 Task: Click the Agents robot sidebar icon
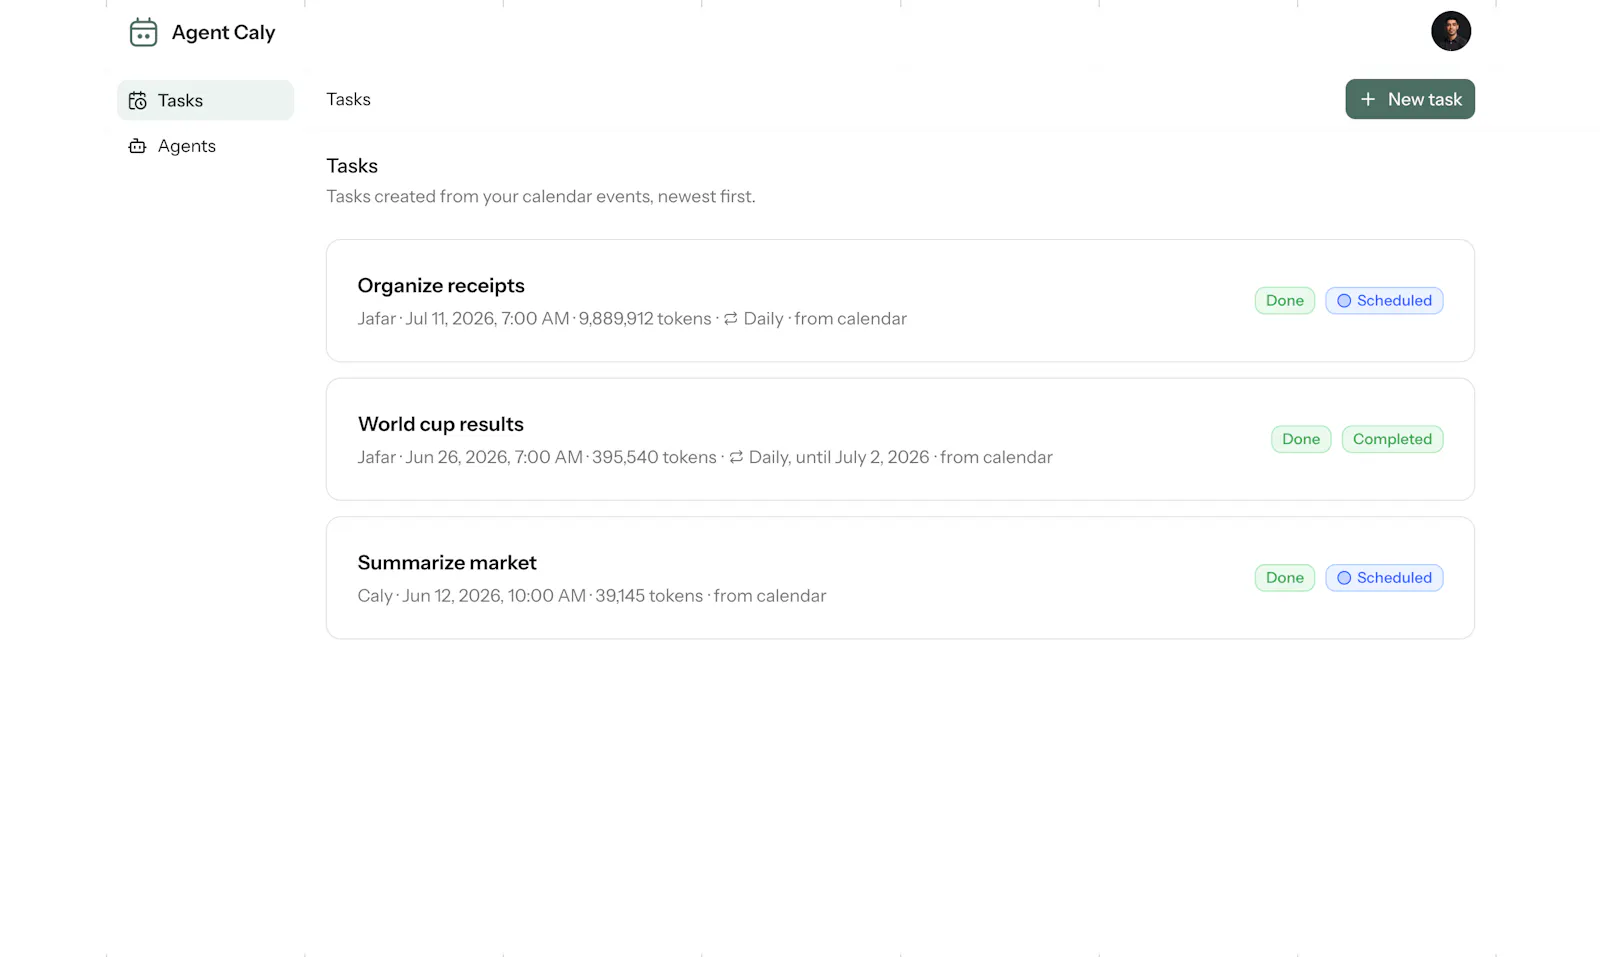pos(138,146)
